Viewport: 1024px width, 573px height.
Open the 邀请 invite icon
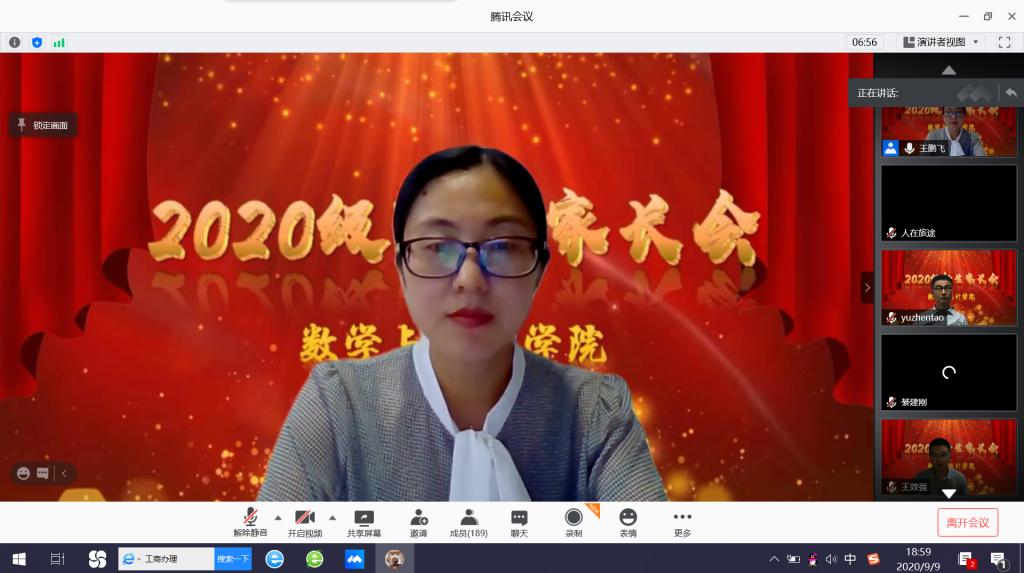(x=418, y=522)
